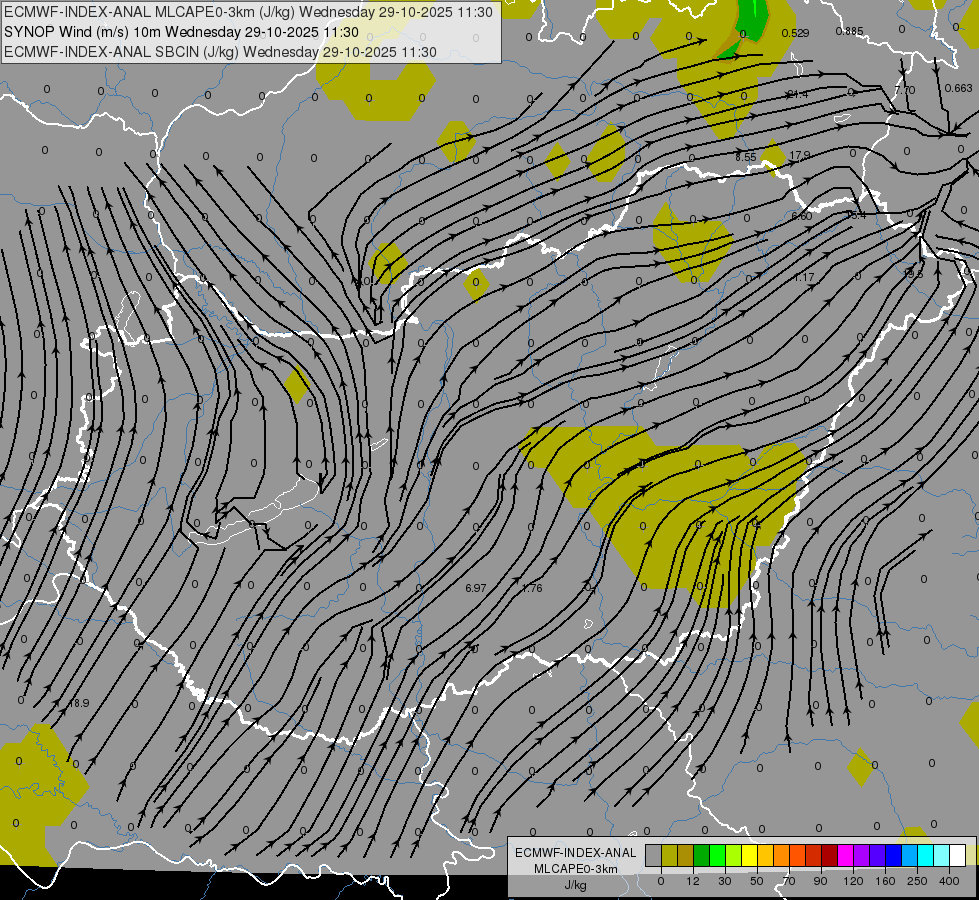Click the 7.70 value on the map
Viewport: 979px width, 900px height.
point(905,90)
